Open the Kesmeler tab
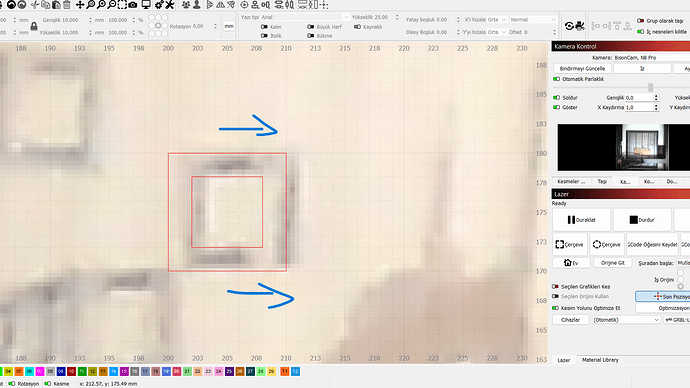Screen dimensions: 690x388 pos(571,182)
